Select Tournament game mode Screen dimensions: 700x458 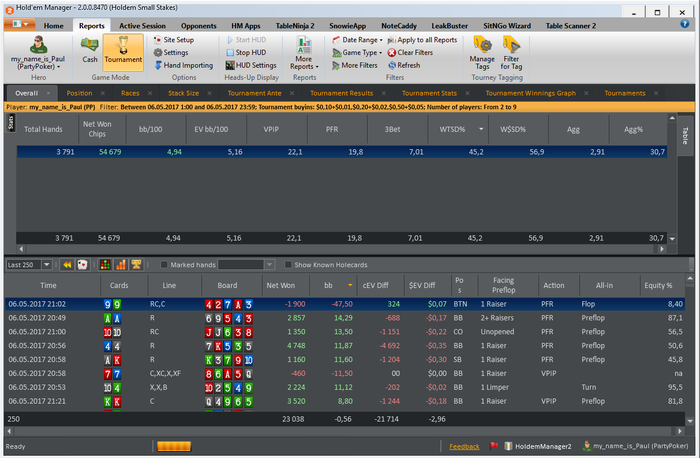tap(123, 52)
